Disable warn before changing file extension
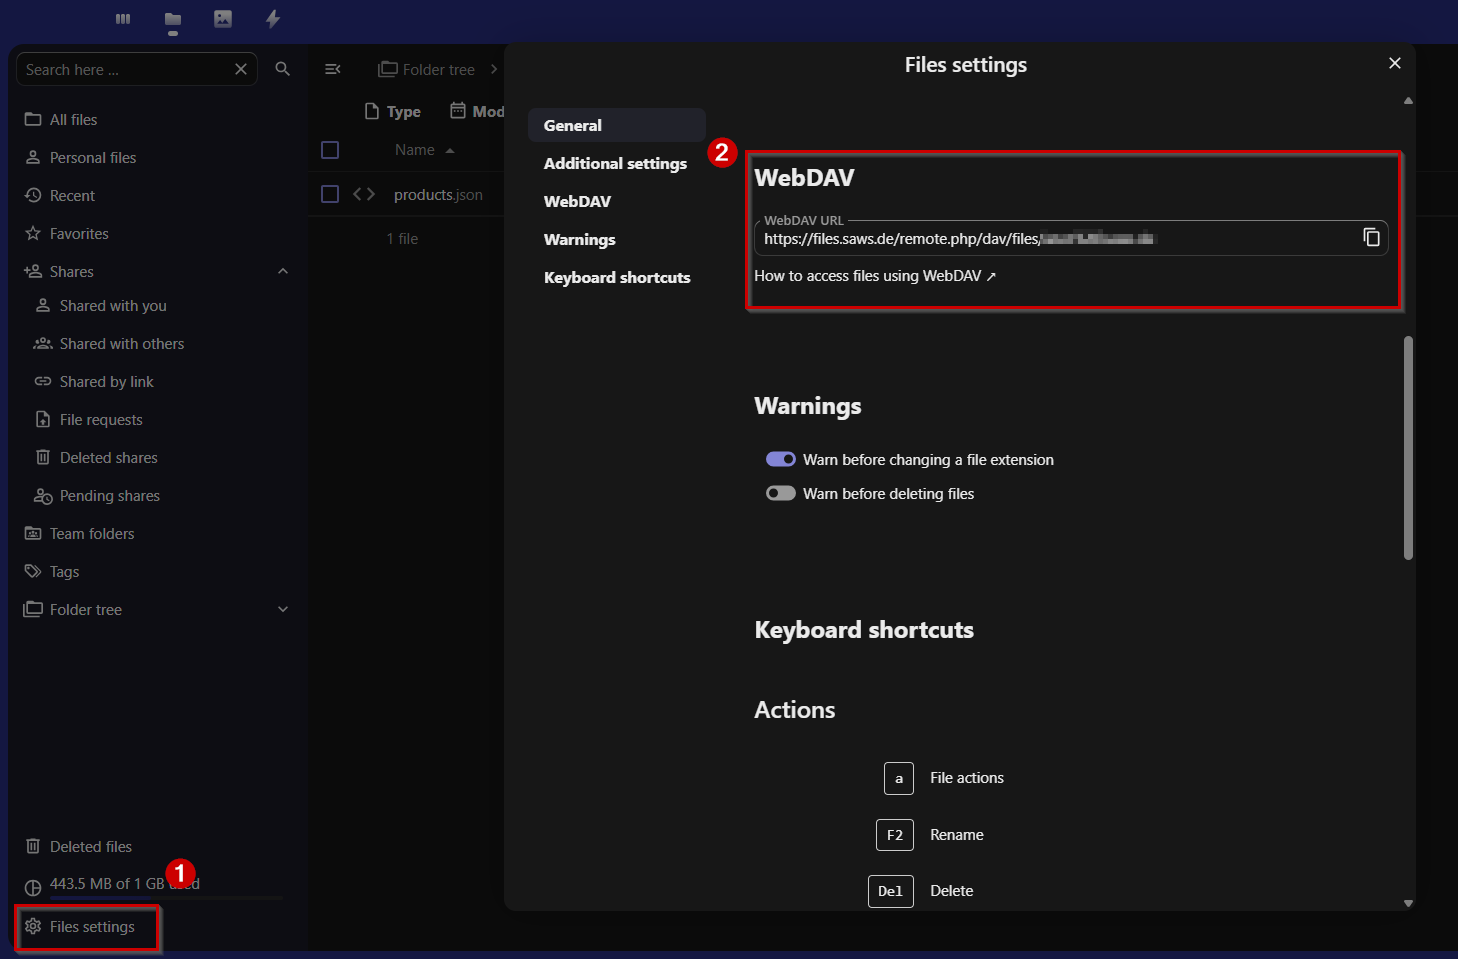The image size is (1458, 959). tap(780, 459)
